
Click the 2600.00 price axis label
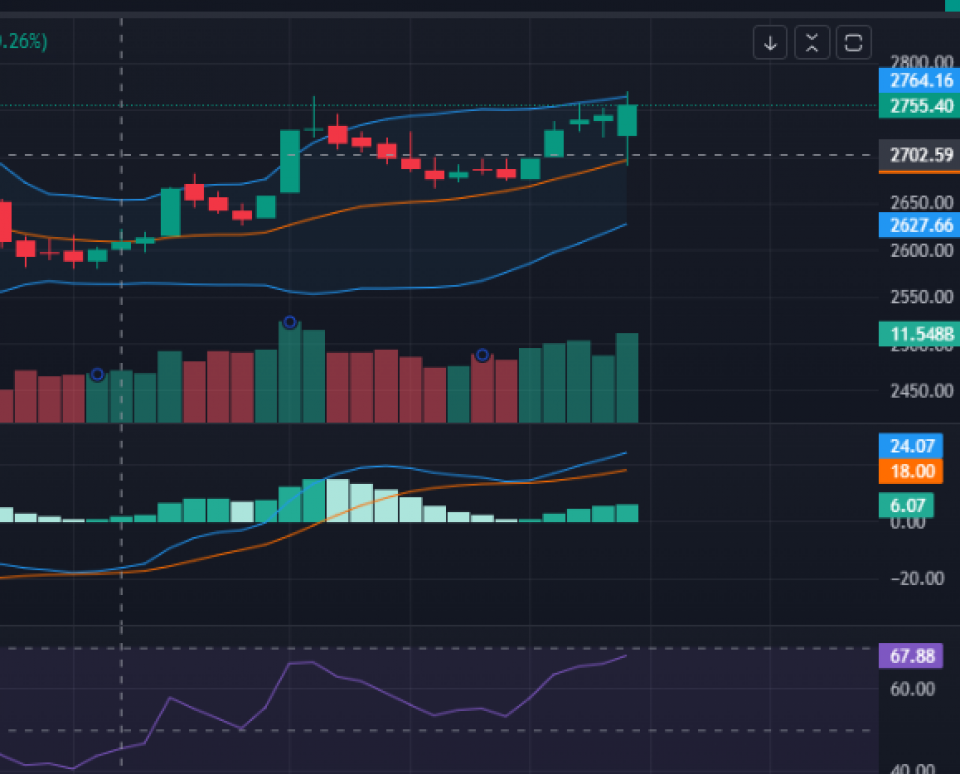click(921, 250)
